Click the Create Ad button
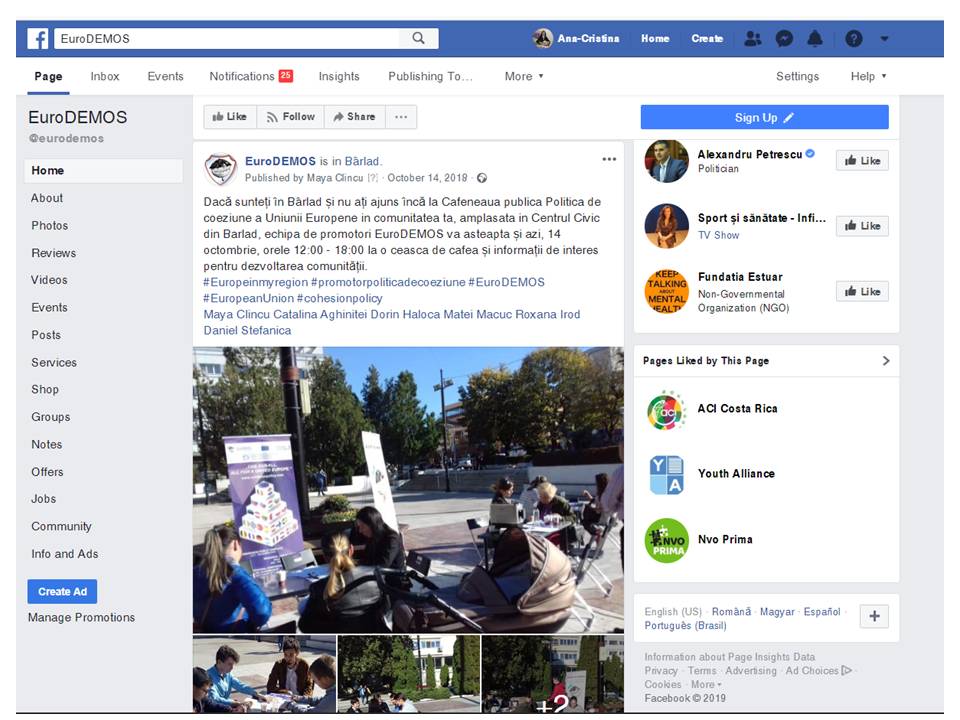960x720 pixels. (62, 591)
